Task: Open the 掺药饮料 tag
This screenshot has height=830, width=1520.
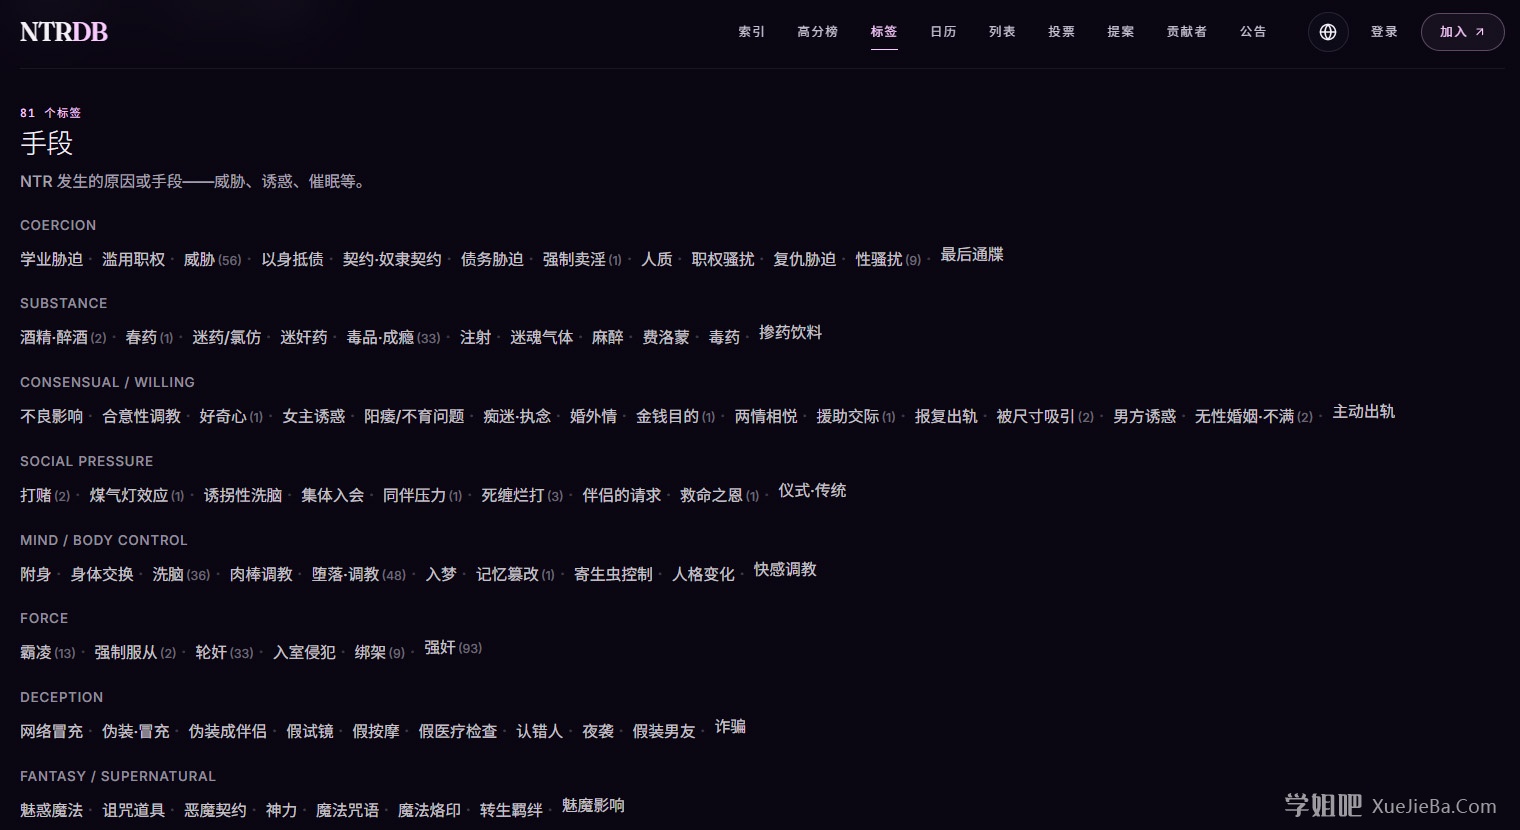Action: tap(790, 333)
